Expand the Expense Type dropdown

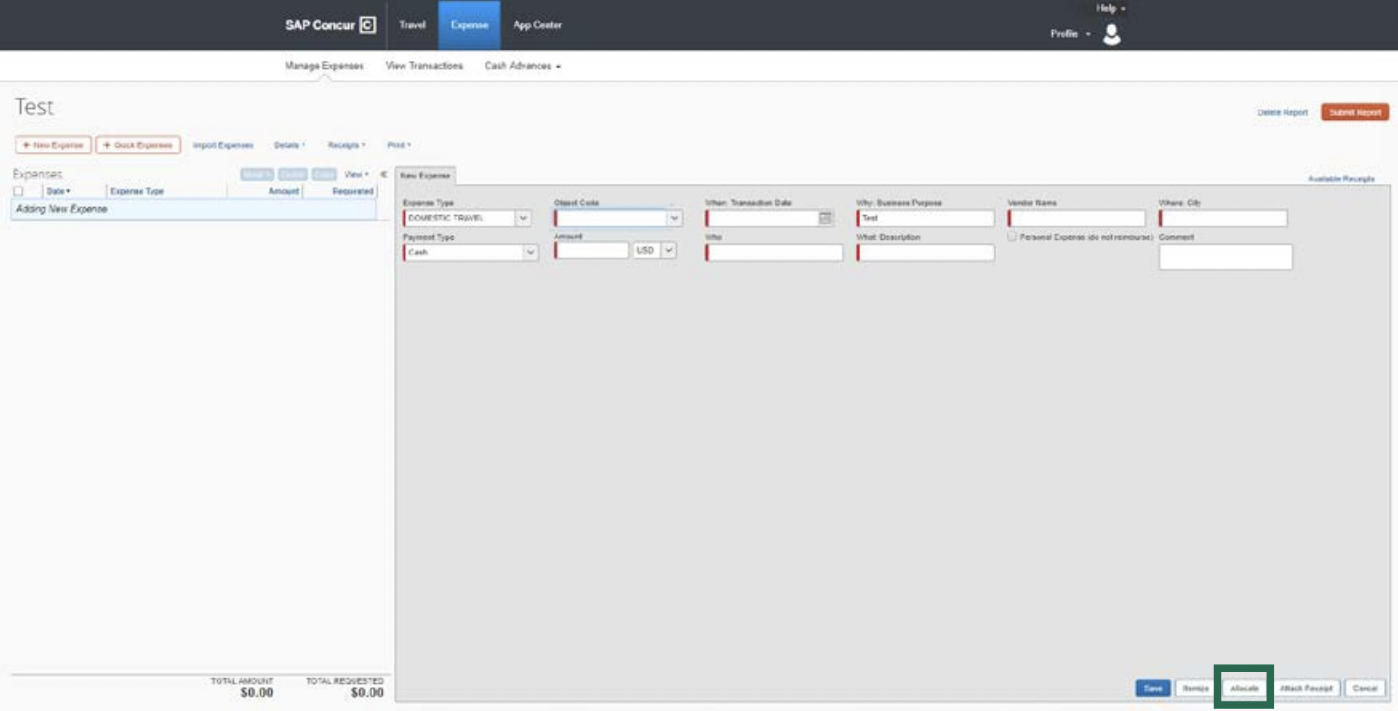(x=523, y=218)
